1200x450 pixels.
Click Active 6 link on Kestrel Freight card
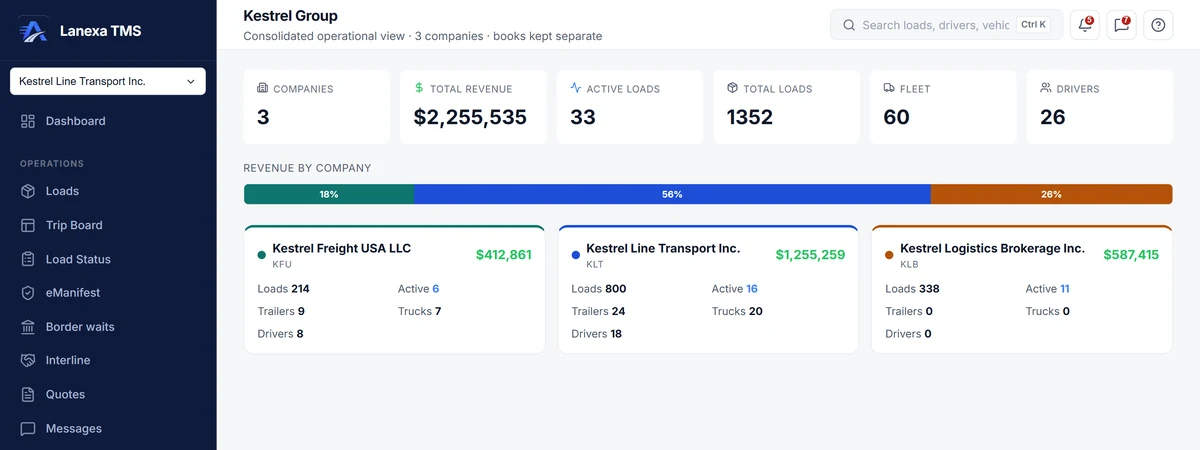click(x=419, y=289)
